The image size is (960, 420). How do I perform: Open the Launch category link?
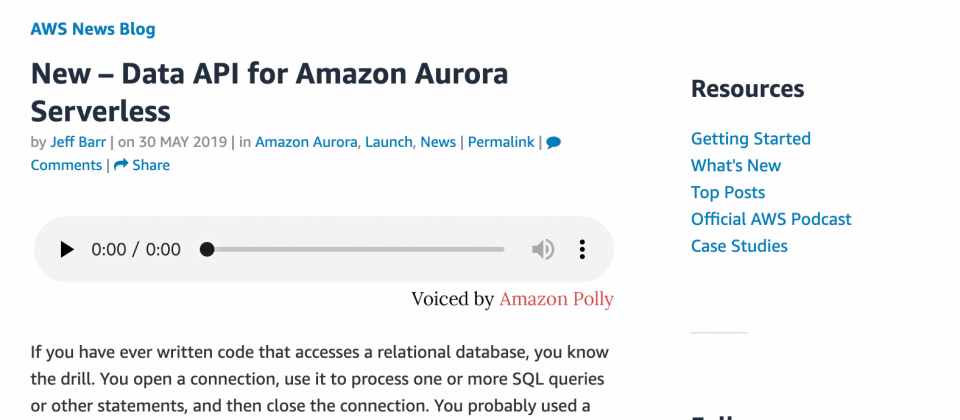(388, 142)
